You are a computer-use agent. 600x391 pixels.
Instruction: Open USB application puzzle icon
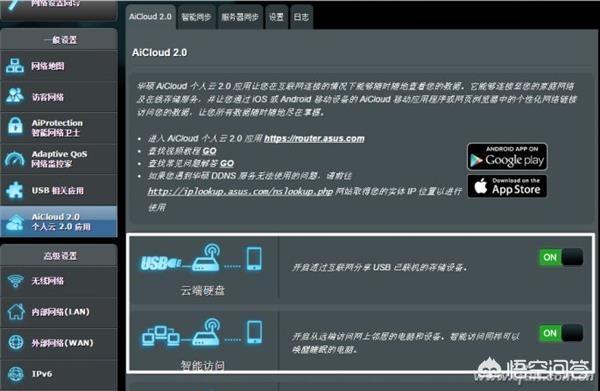point(15,190)
